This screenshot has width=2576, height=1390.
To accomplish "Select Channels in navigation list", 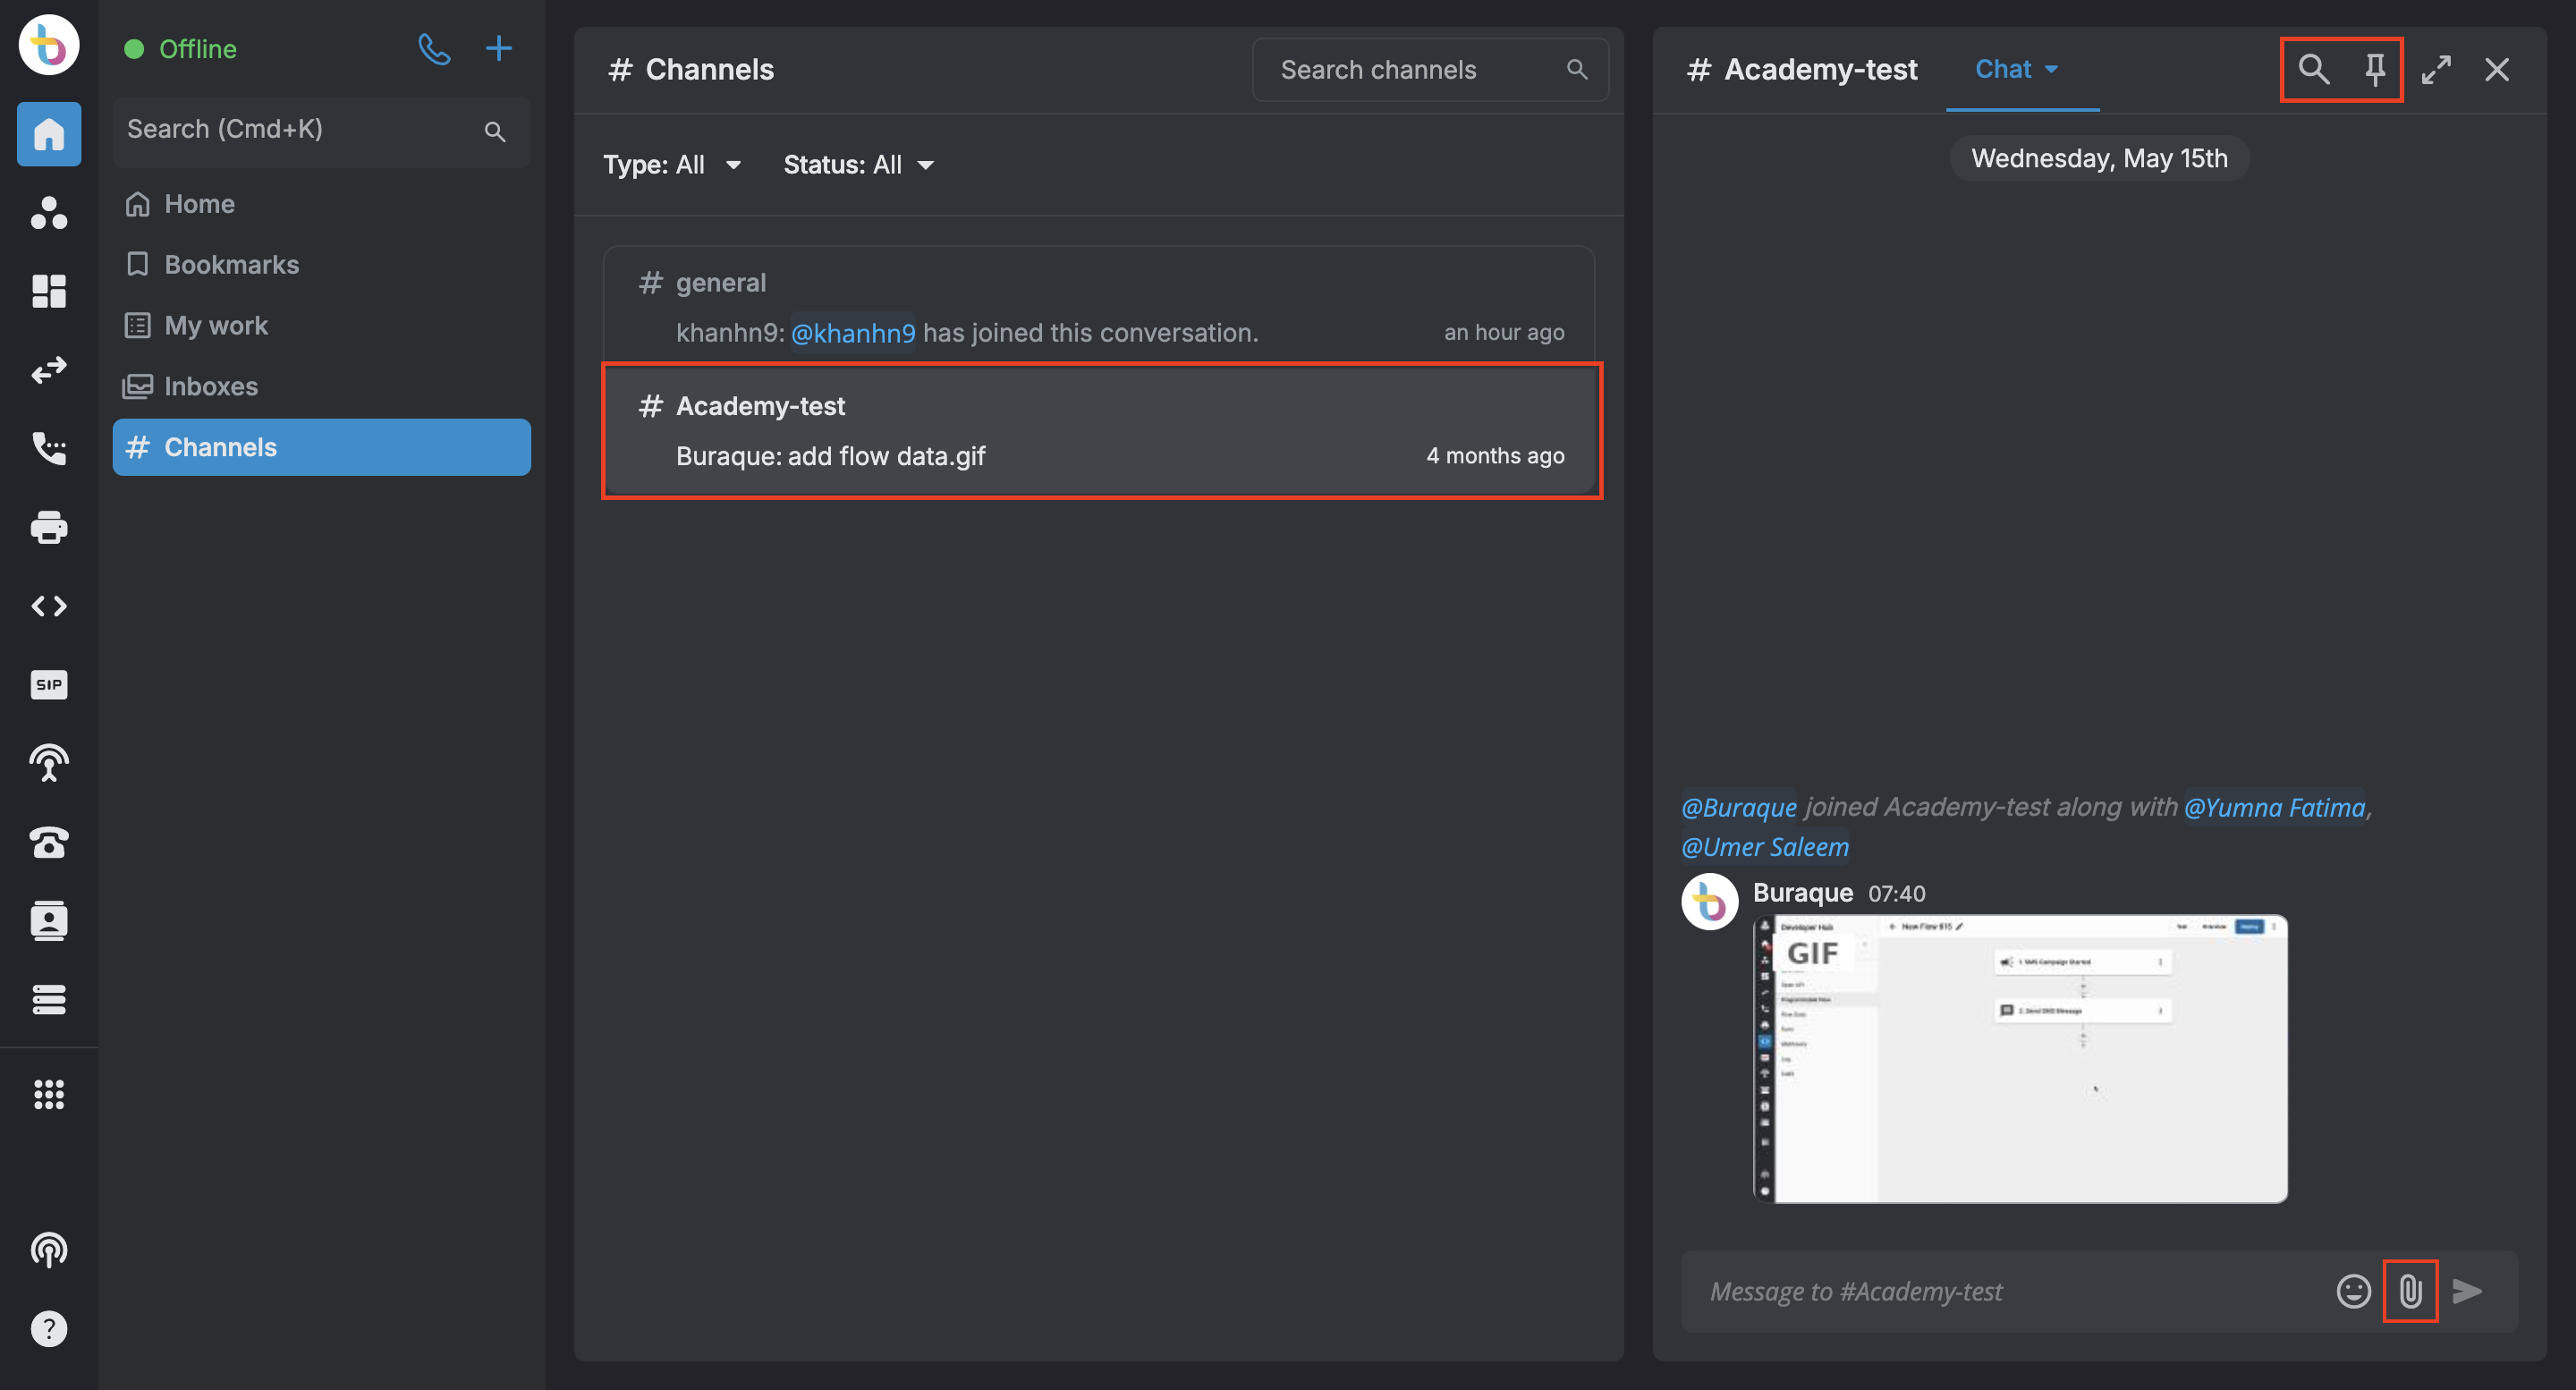I will 321,447.
